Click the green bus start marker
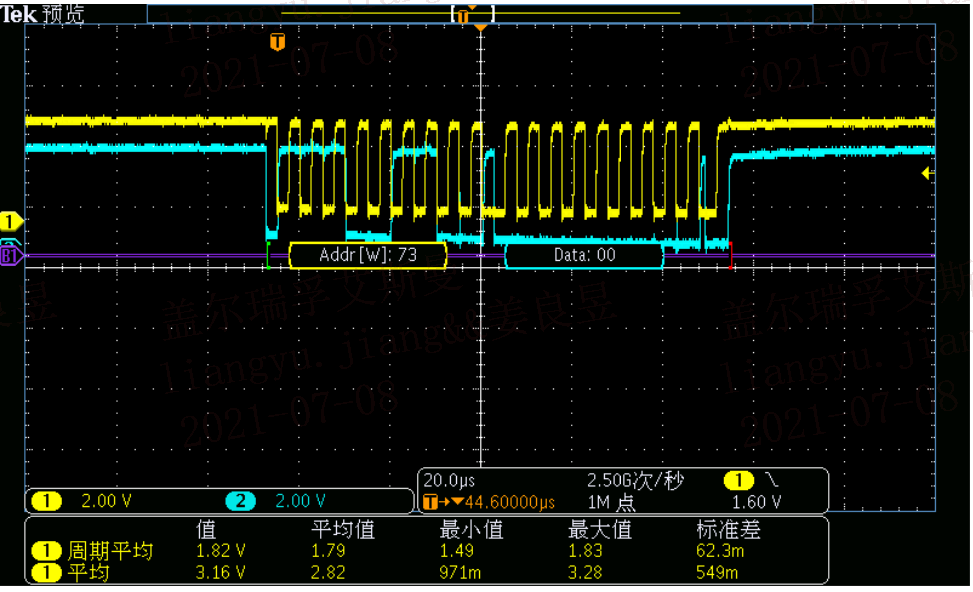This screenshot has height=592, width=973. point(268,255)
